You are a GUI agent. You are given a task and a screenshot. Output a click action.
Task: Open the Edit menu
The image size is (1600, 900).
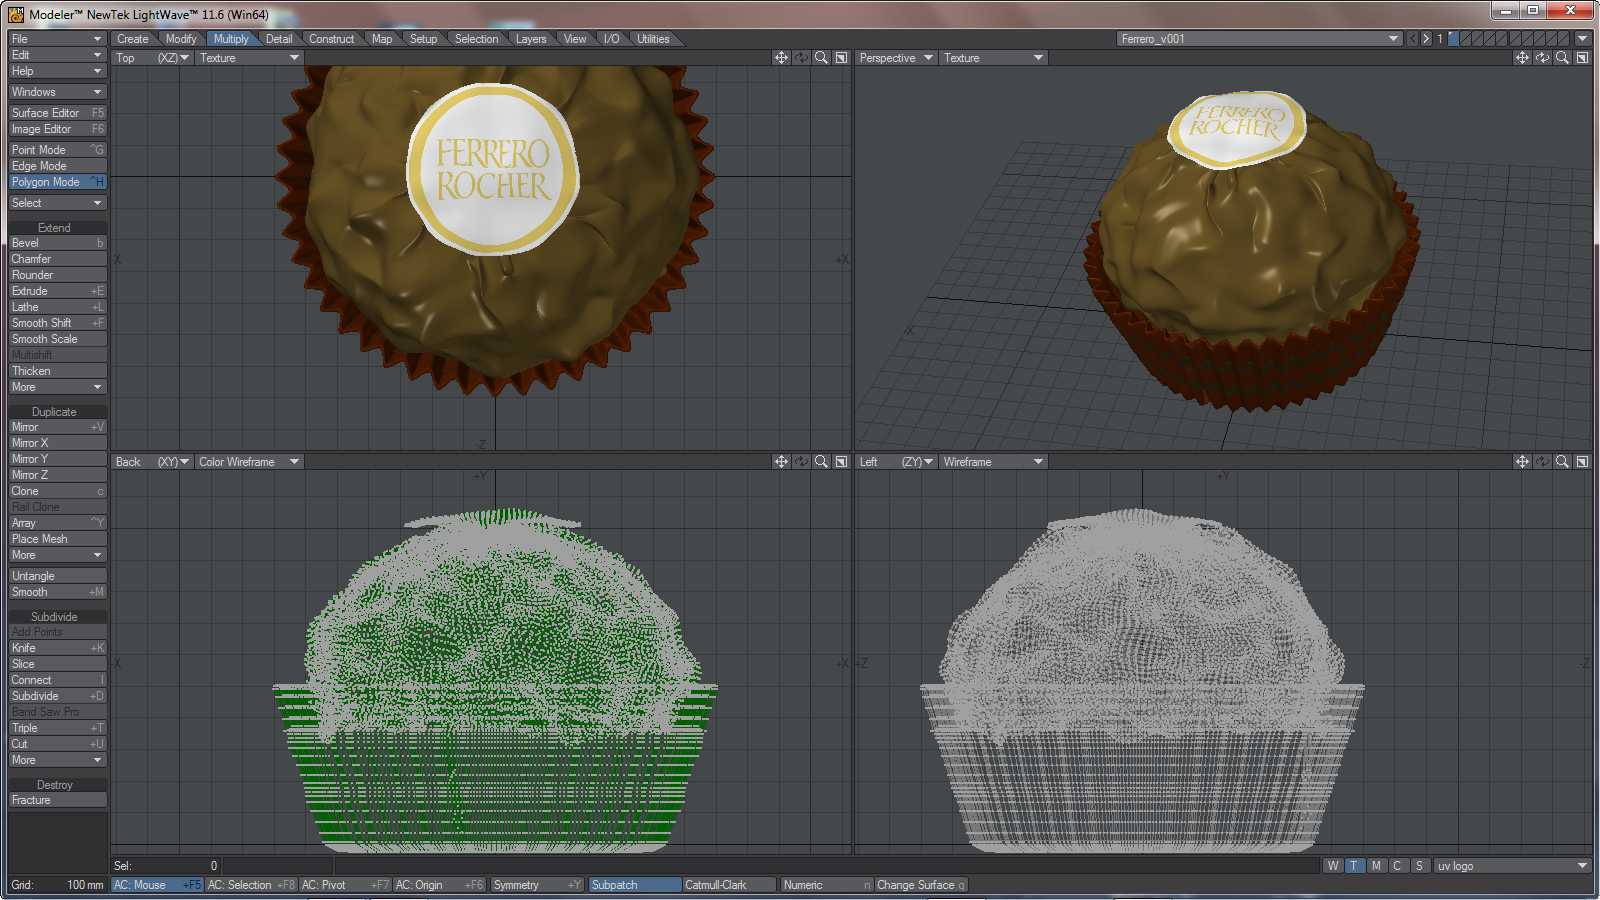click(57, 55)
